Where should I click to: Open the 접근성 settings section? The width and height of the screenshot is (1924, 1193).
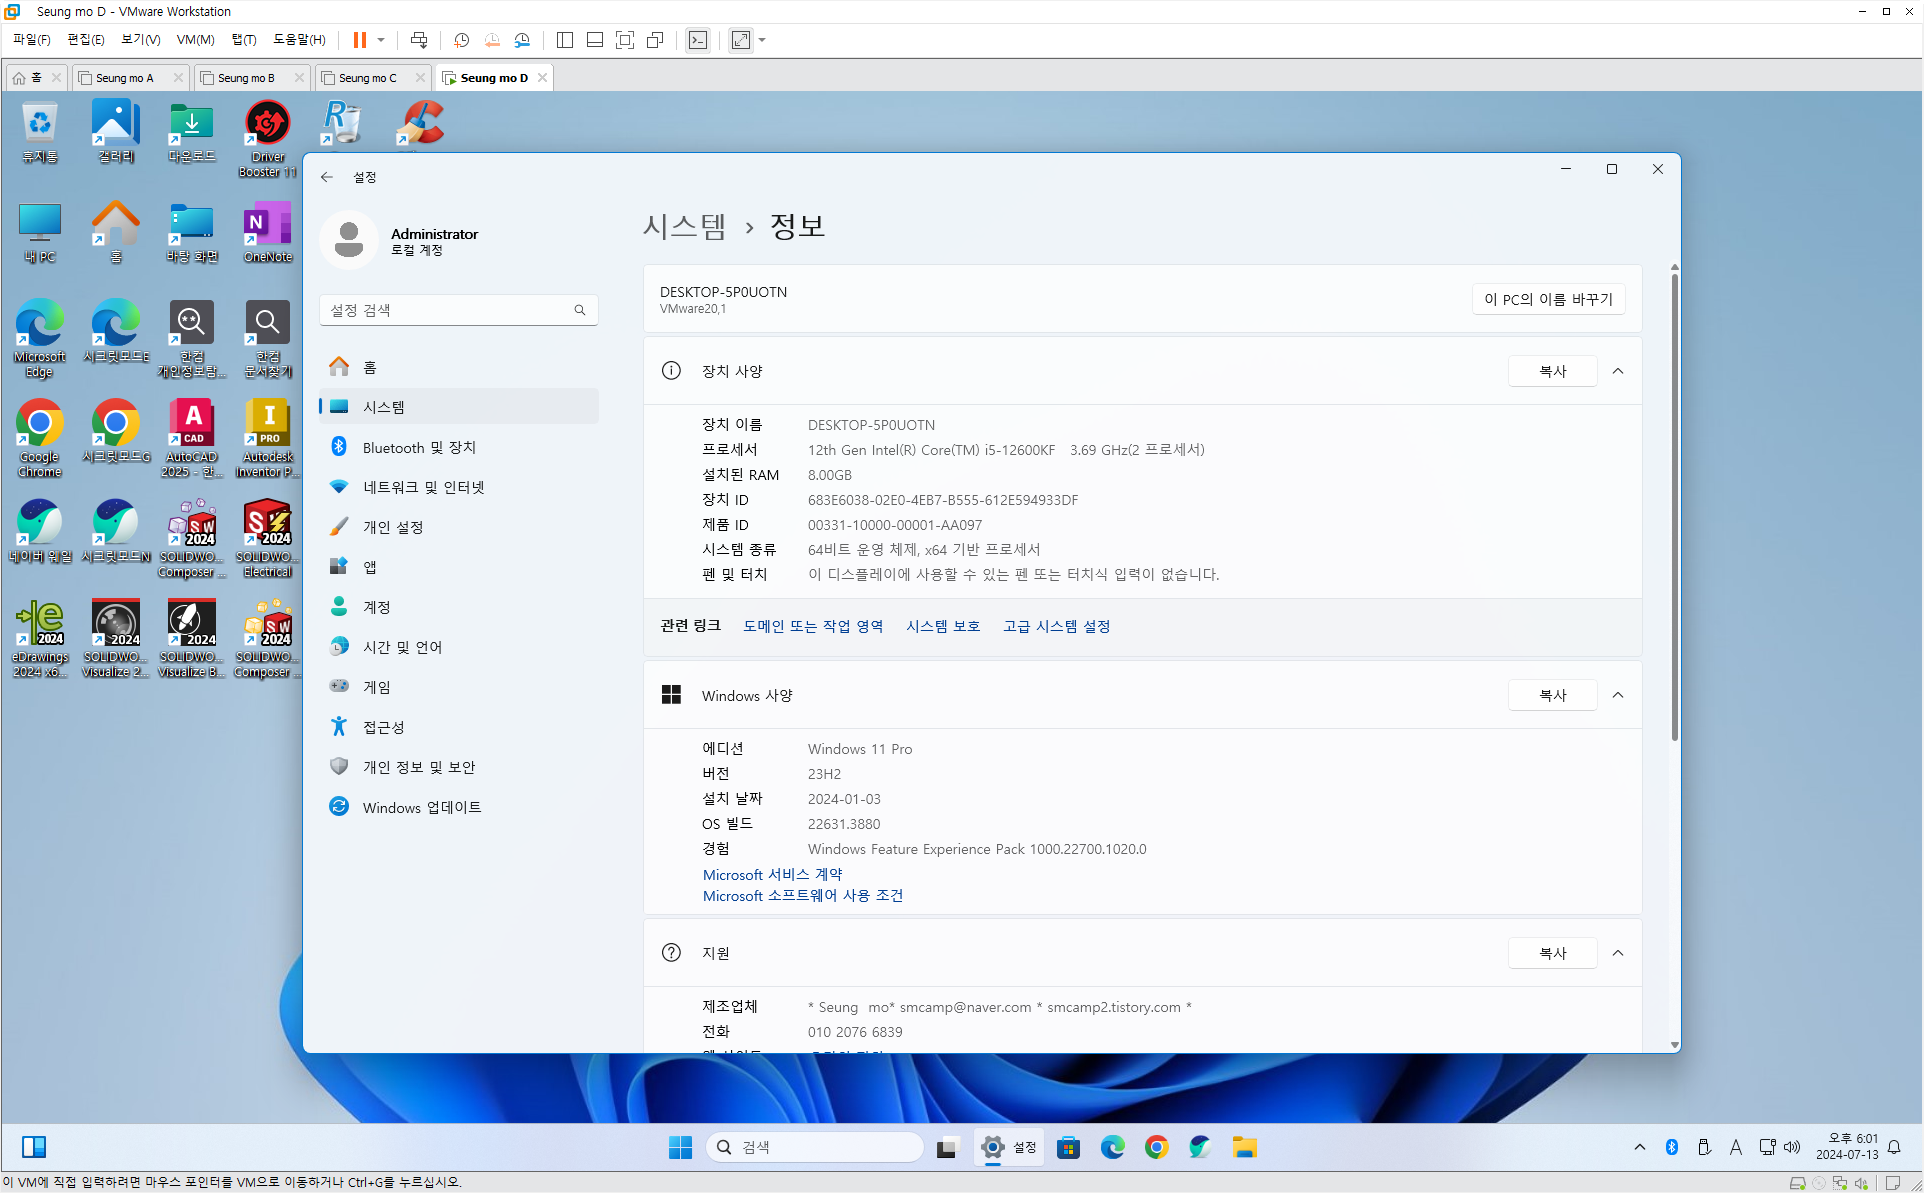[x=383, y=727]
